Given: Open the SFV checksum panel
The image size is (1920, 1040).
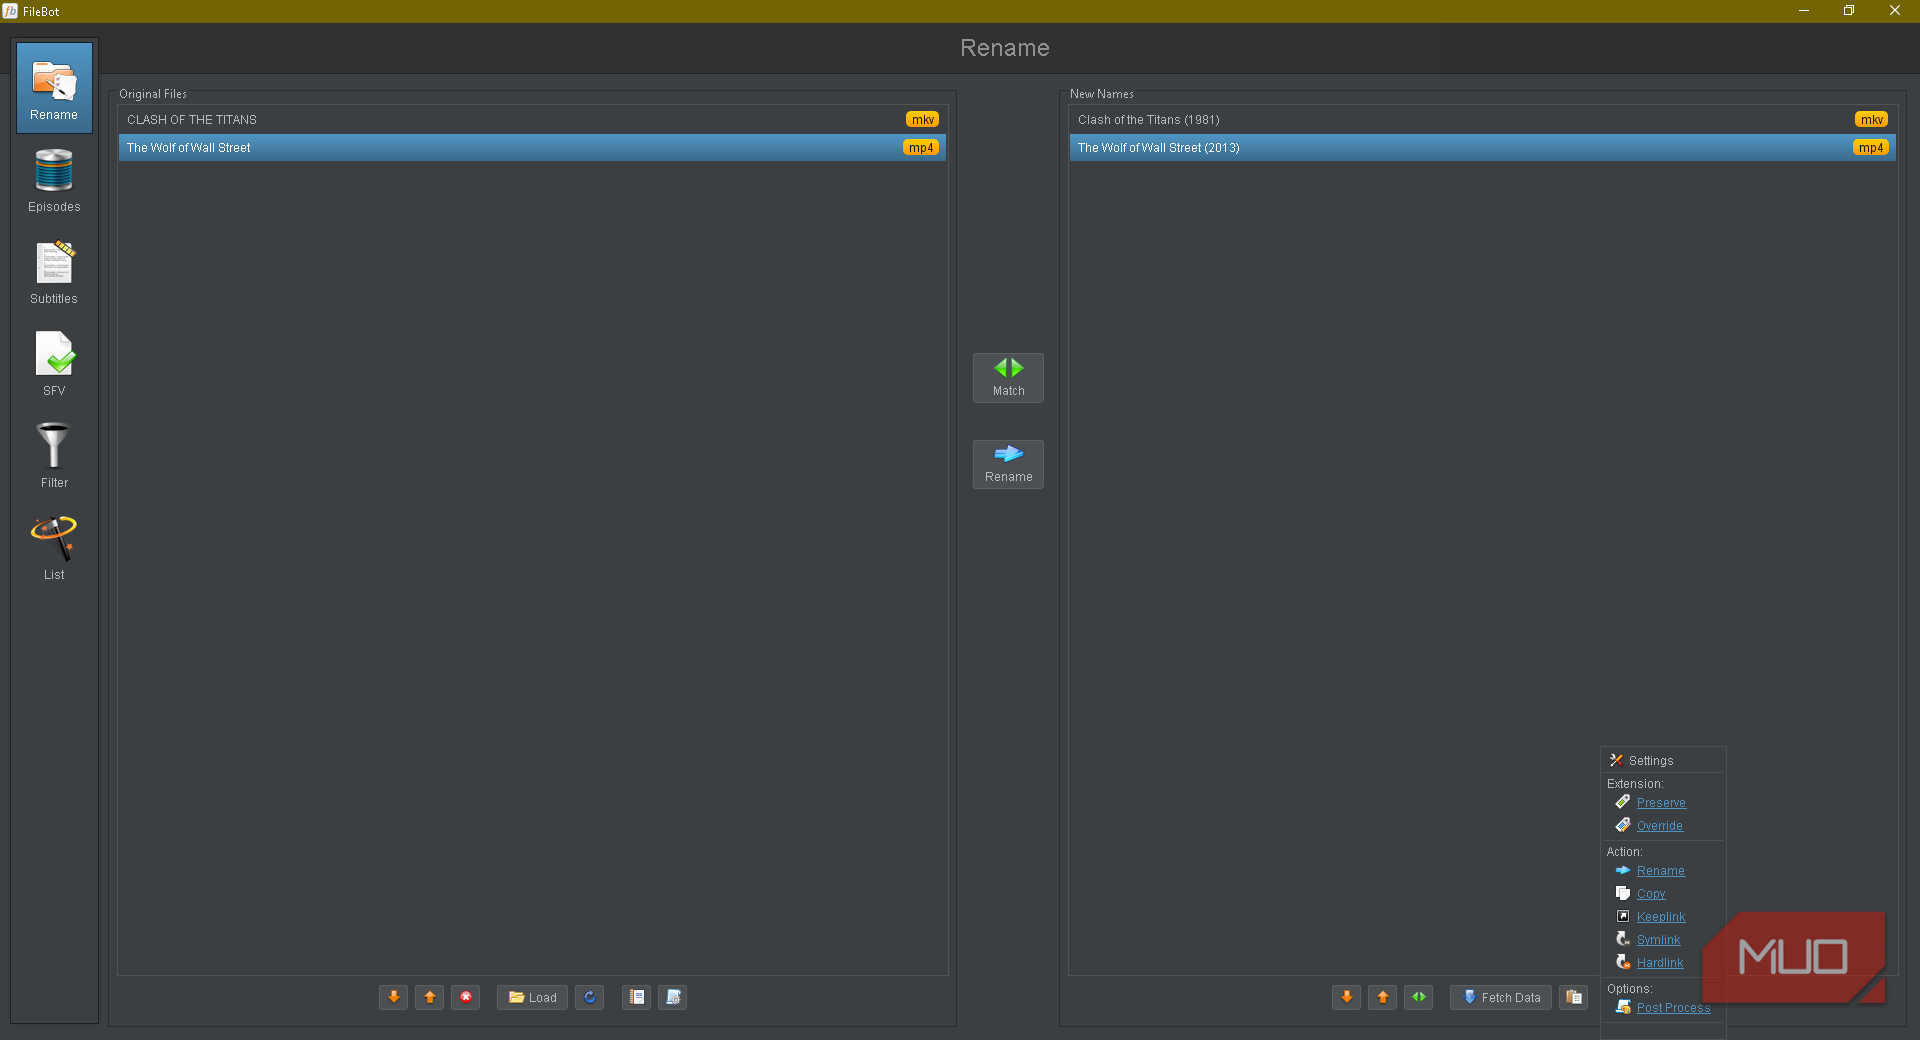Looking at the screenshot, I should 54,364.
